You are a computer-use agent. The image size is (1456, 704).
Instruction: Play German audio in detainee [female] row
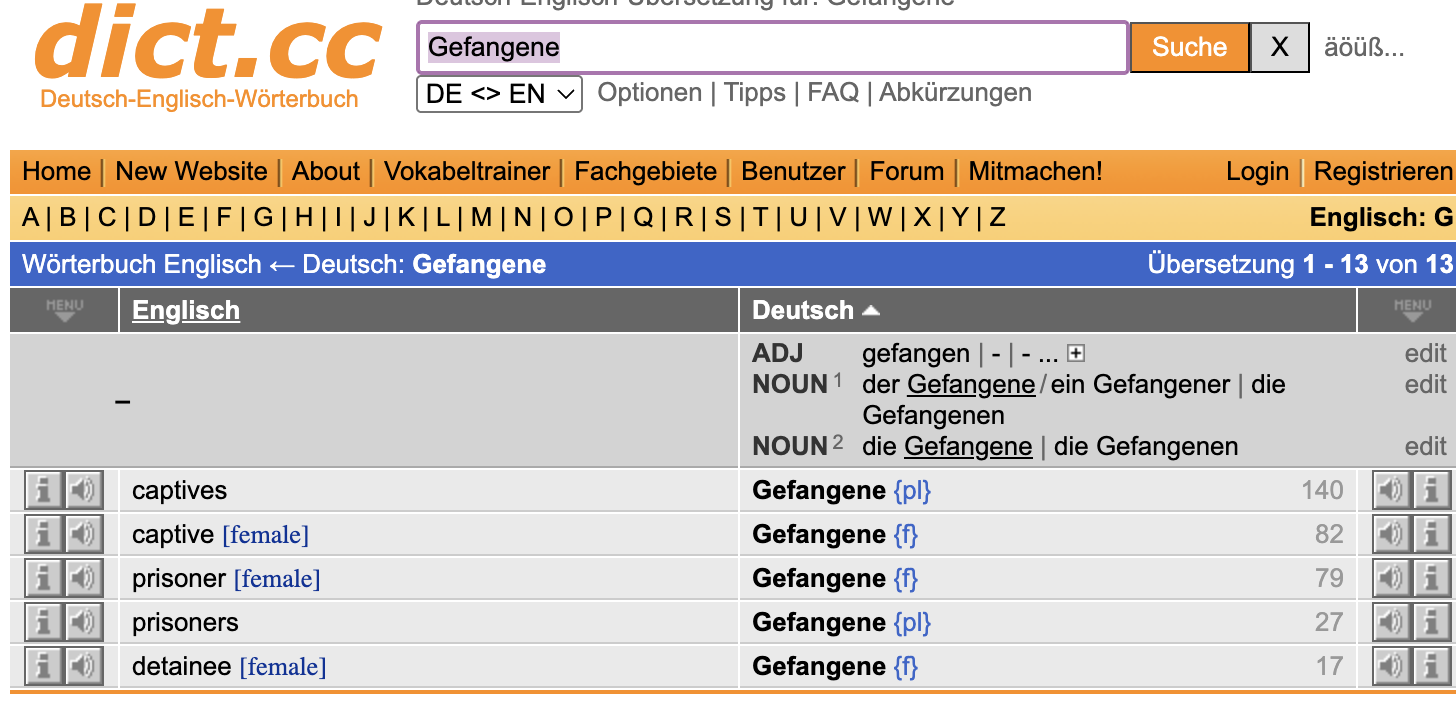click(1391, 666)
